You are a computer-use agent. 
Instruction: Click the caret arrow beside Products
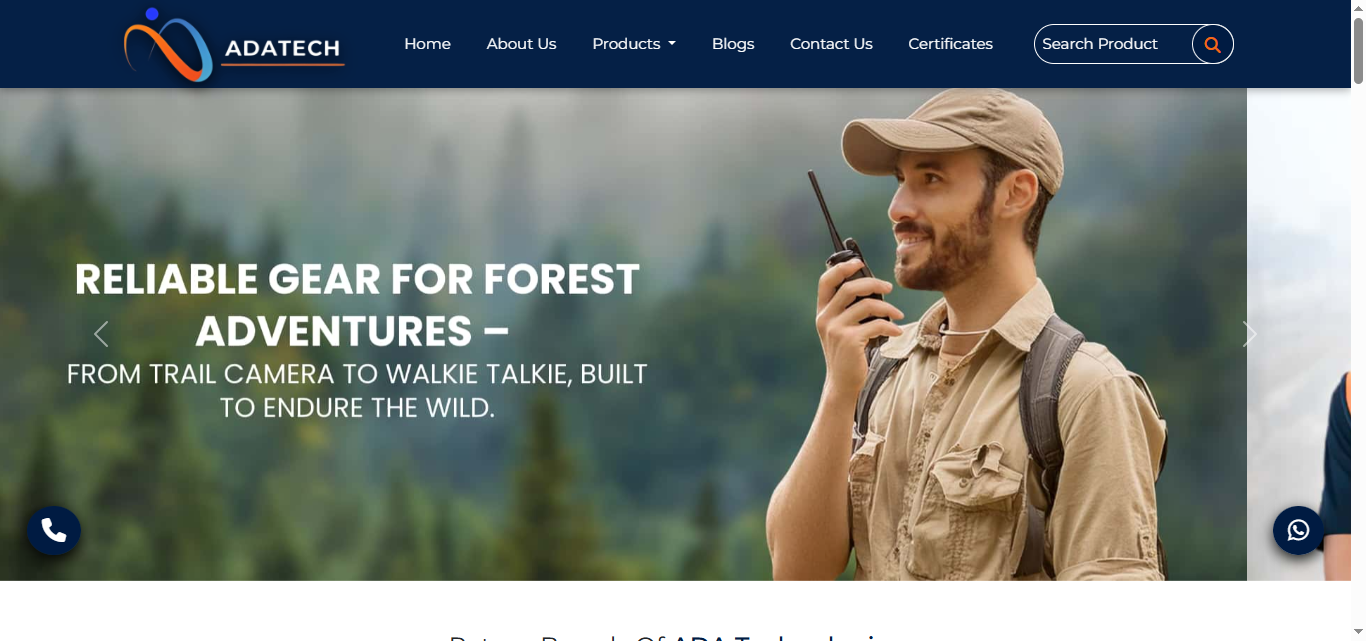672,44
